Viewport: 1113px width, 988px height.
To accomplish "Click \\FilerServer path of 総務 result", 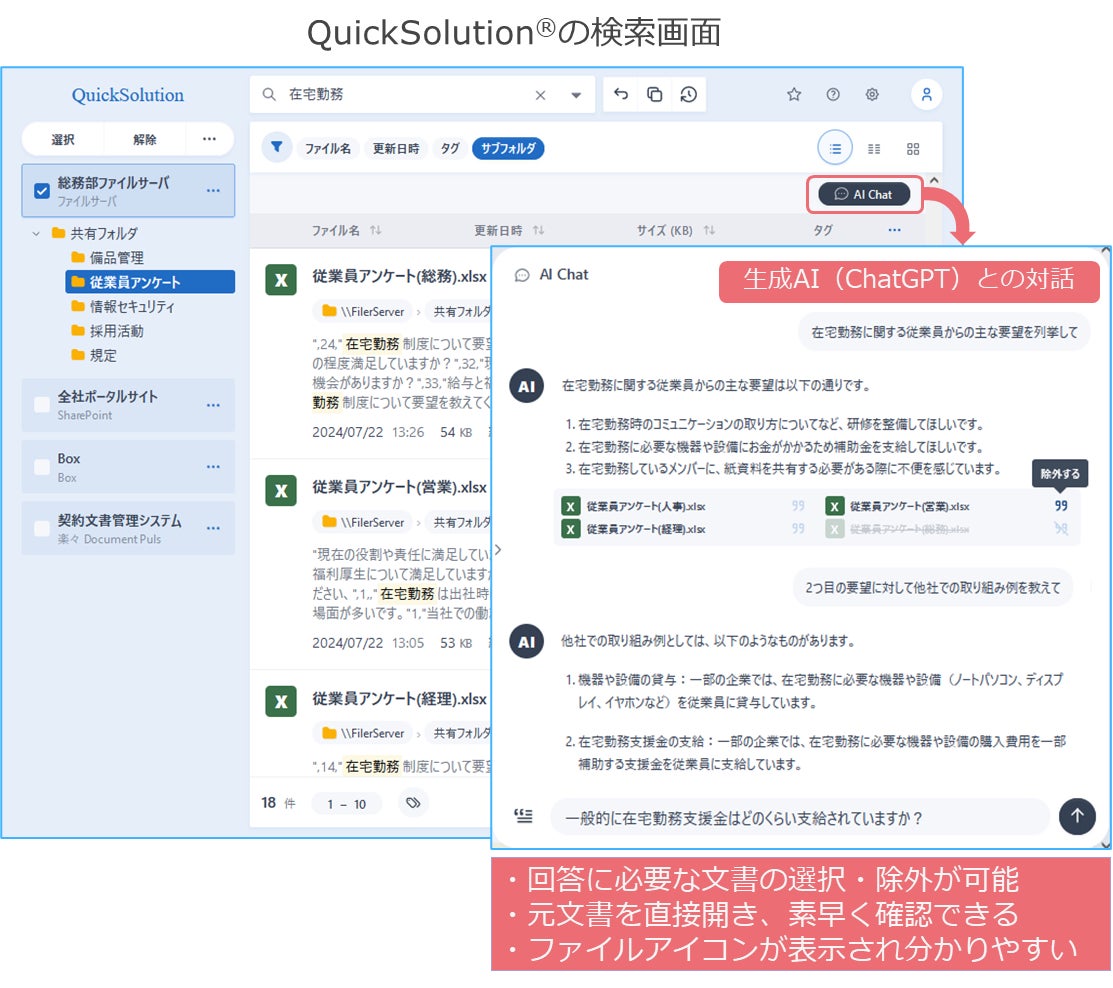I will pos(363,312).
